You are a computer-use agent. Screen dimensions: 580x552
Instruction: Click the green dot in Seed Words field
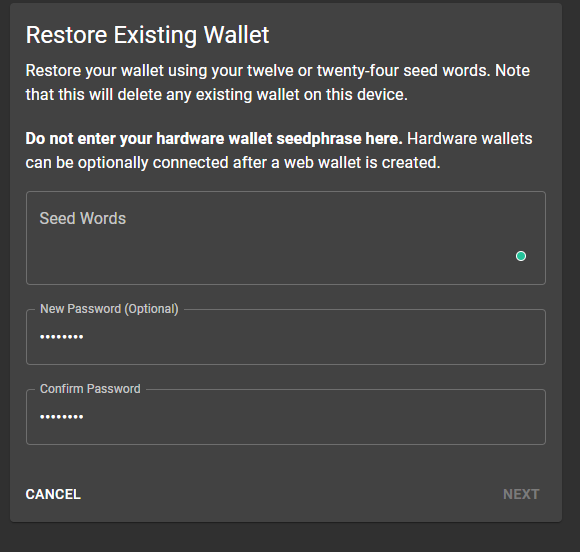(521, 256)
